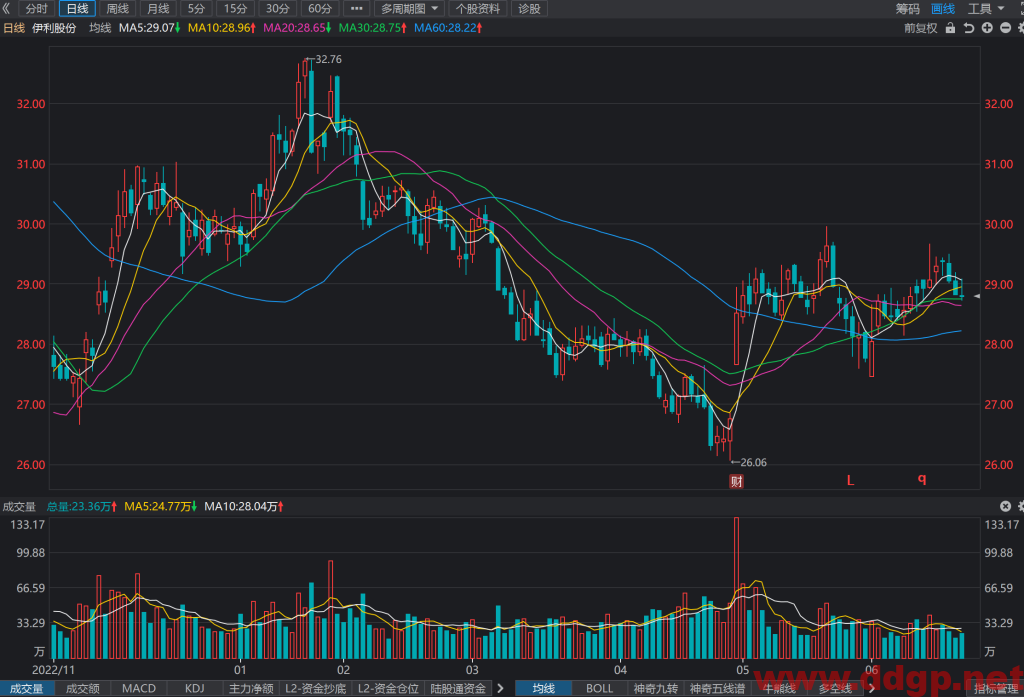Click the MA5 yellow moving-average legend
The image size is (1024, 697).
160,506
